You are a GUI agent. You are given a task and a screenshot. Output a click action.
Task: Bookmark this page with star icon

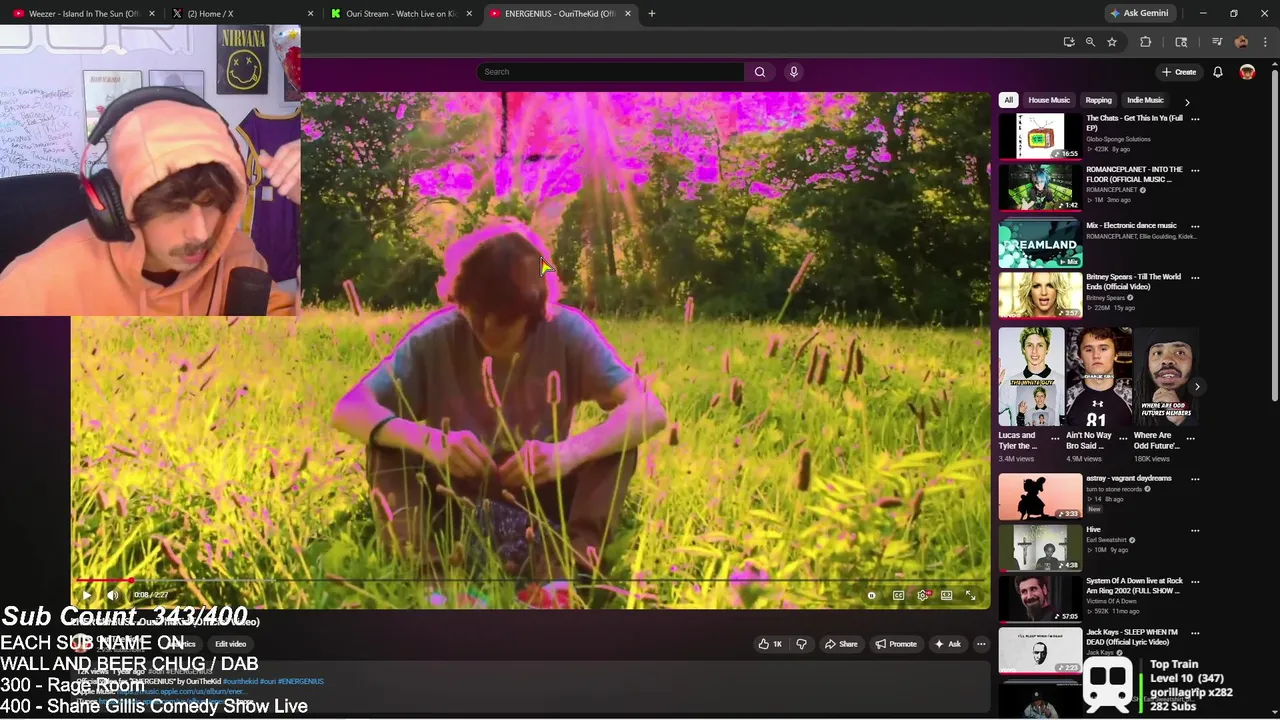click(1112, 42)
